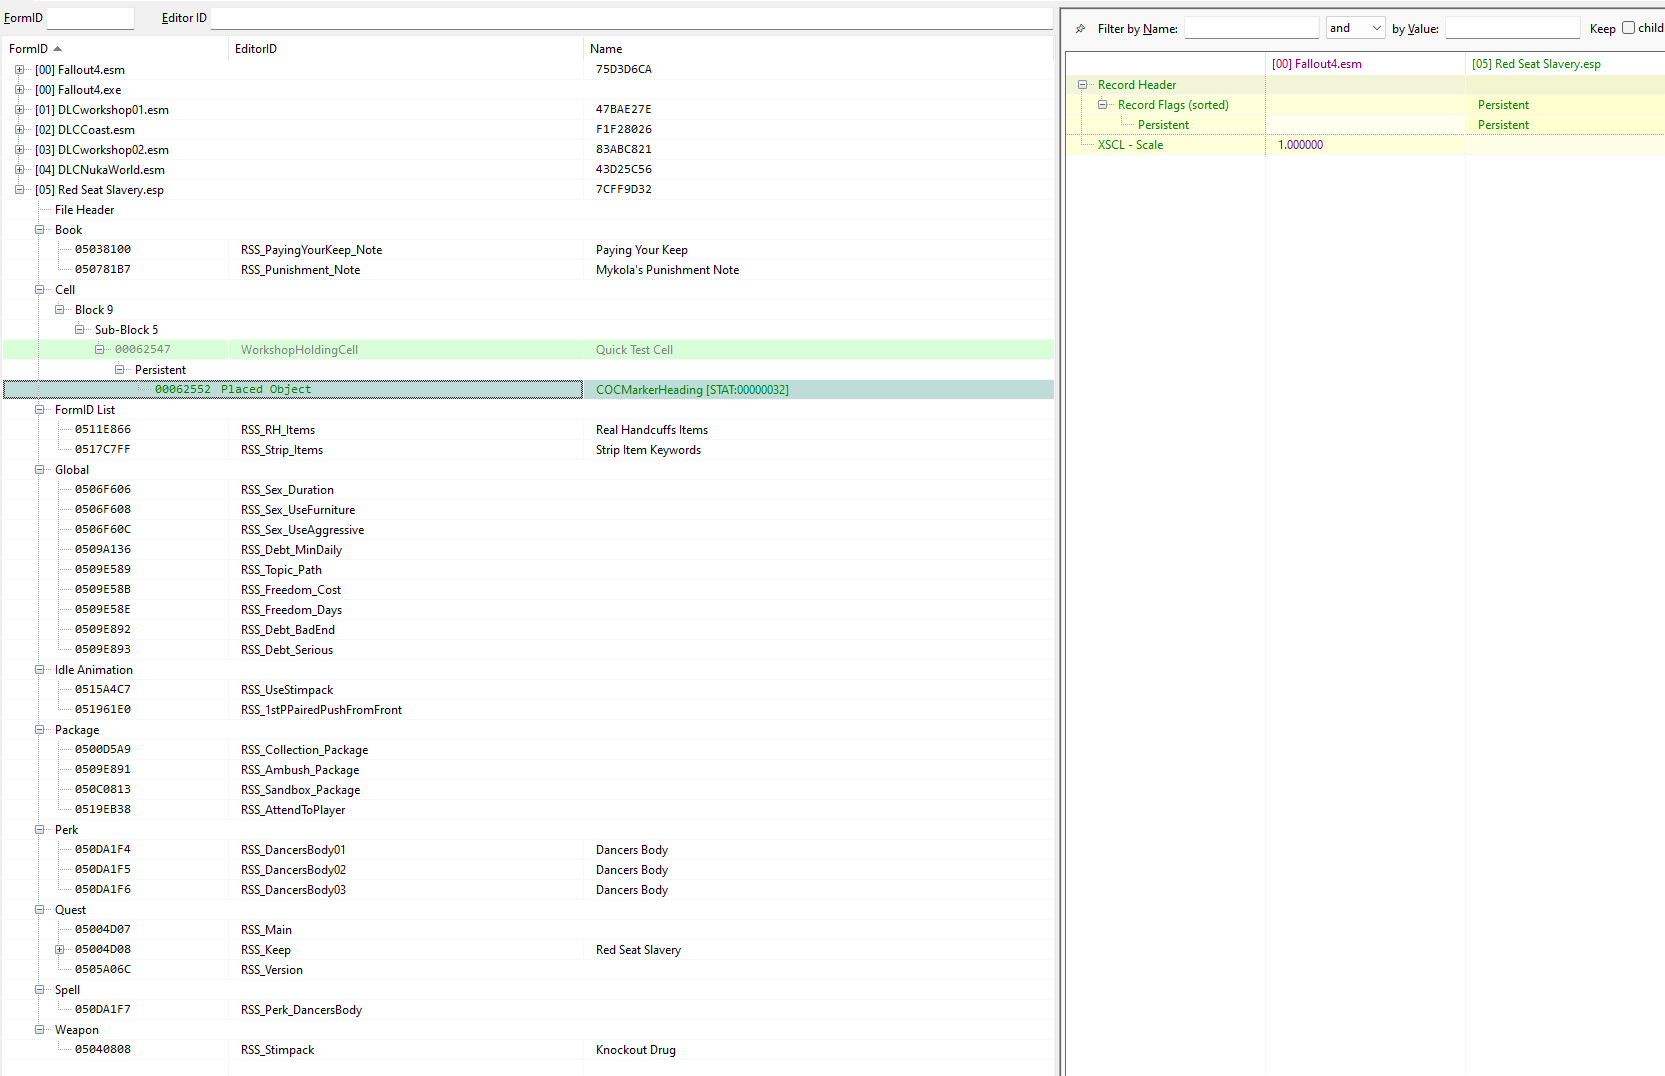Expand the [00] Fallout4.exe node
Screen dimensions: 1665x1076
click(x=19, y=90)
